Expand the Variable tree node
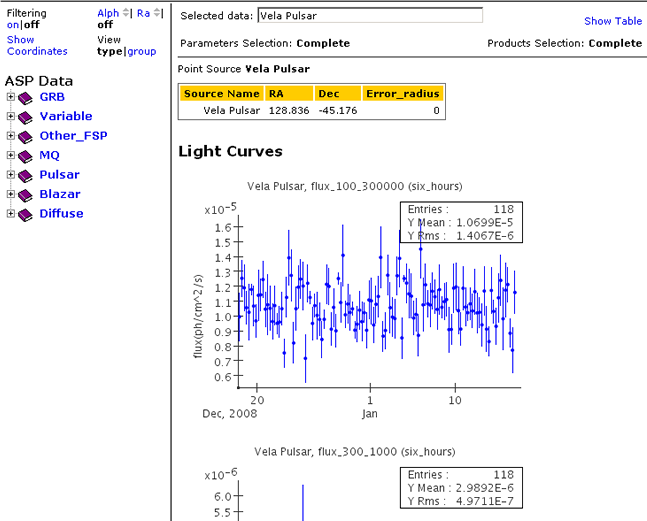 click(x=11, y=116)
